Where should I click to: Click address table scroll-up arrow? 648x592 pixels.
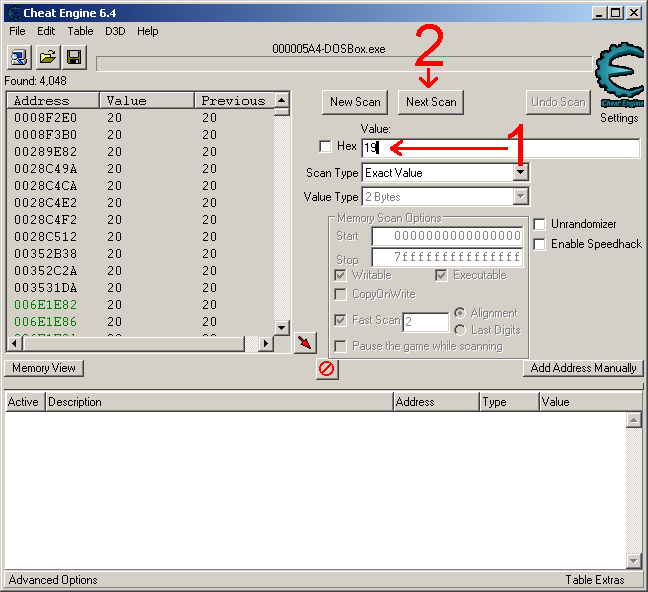634,420
